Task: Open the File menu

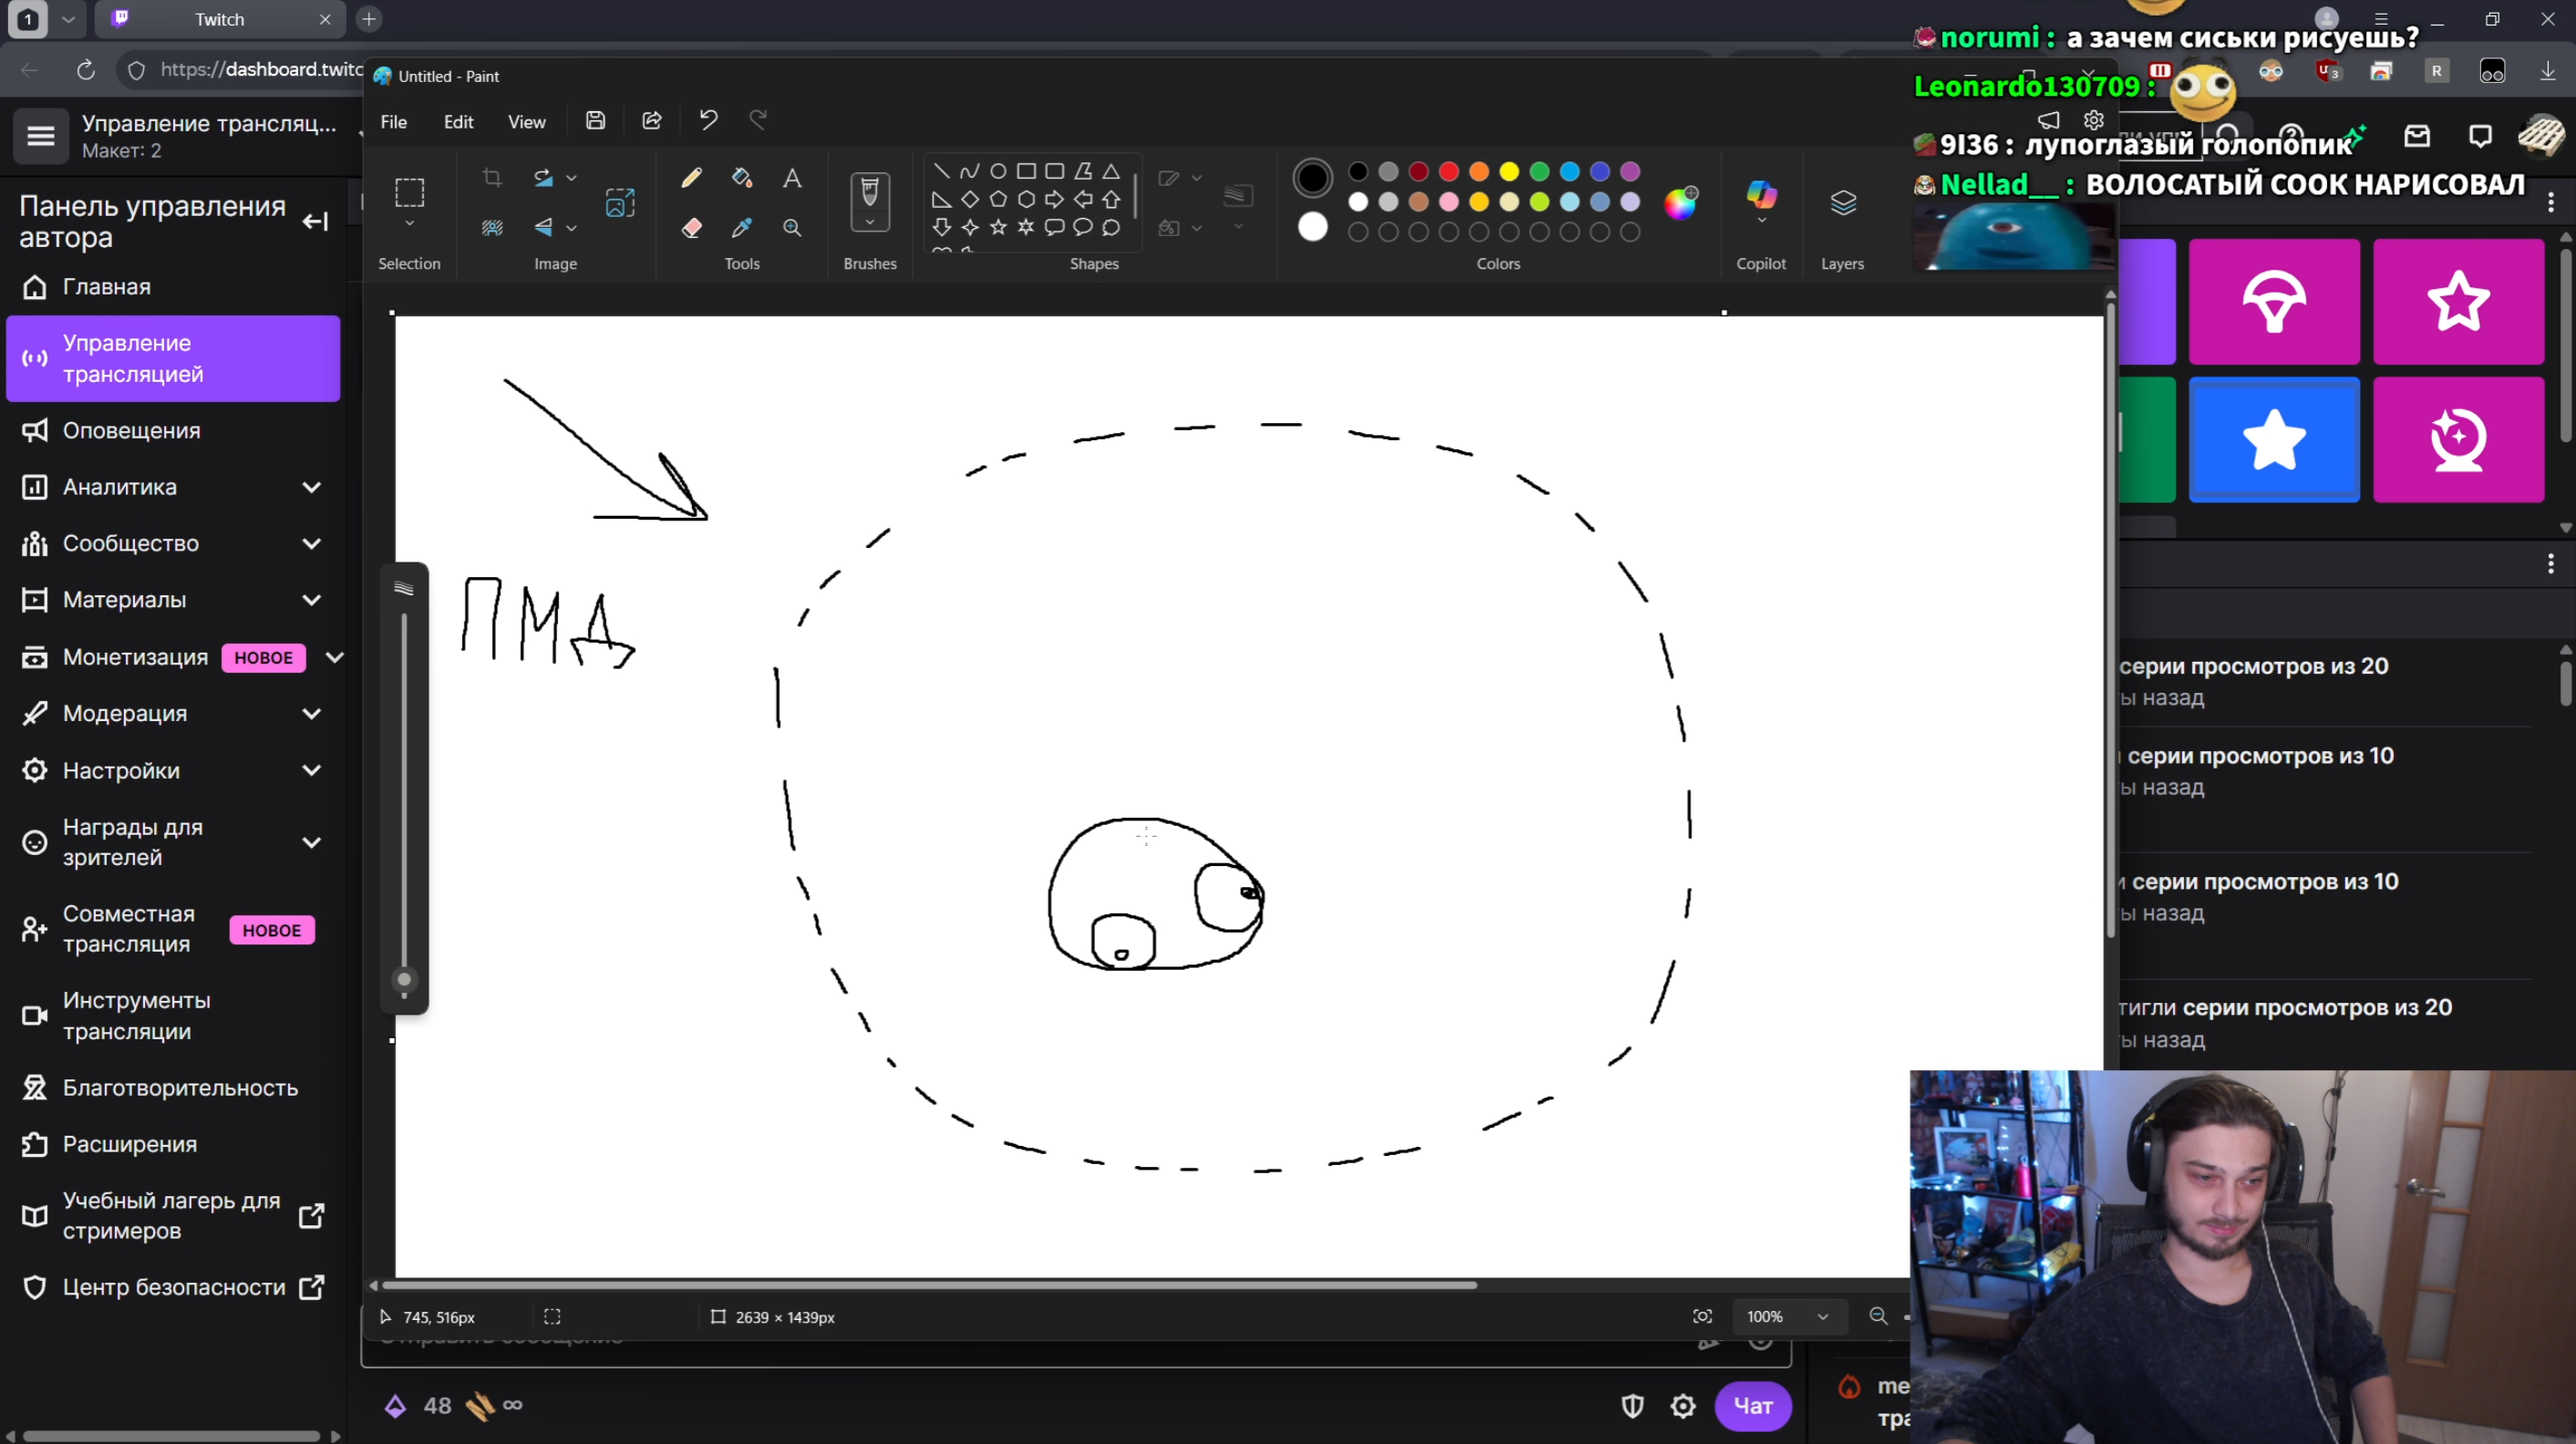Action: click(393, 121)
